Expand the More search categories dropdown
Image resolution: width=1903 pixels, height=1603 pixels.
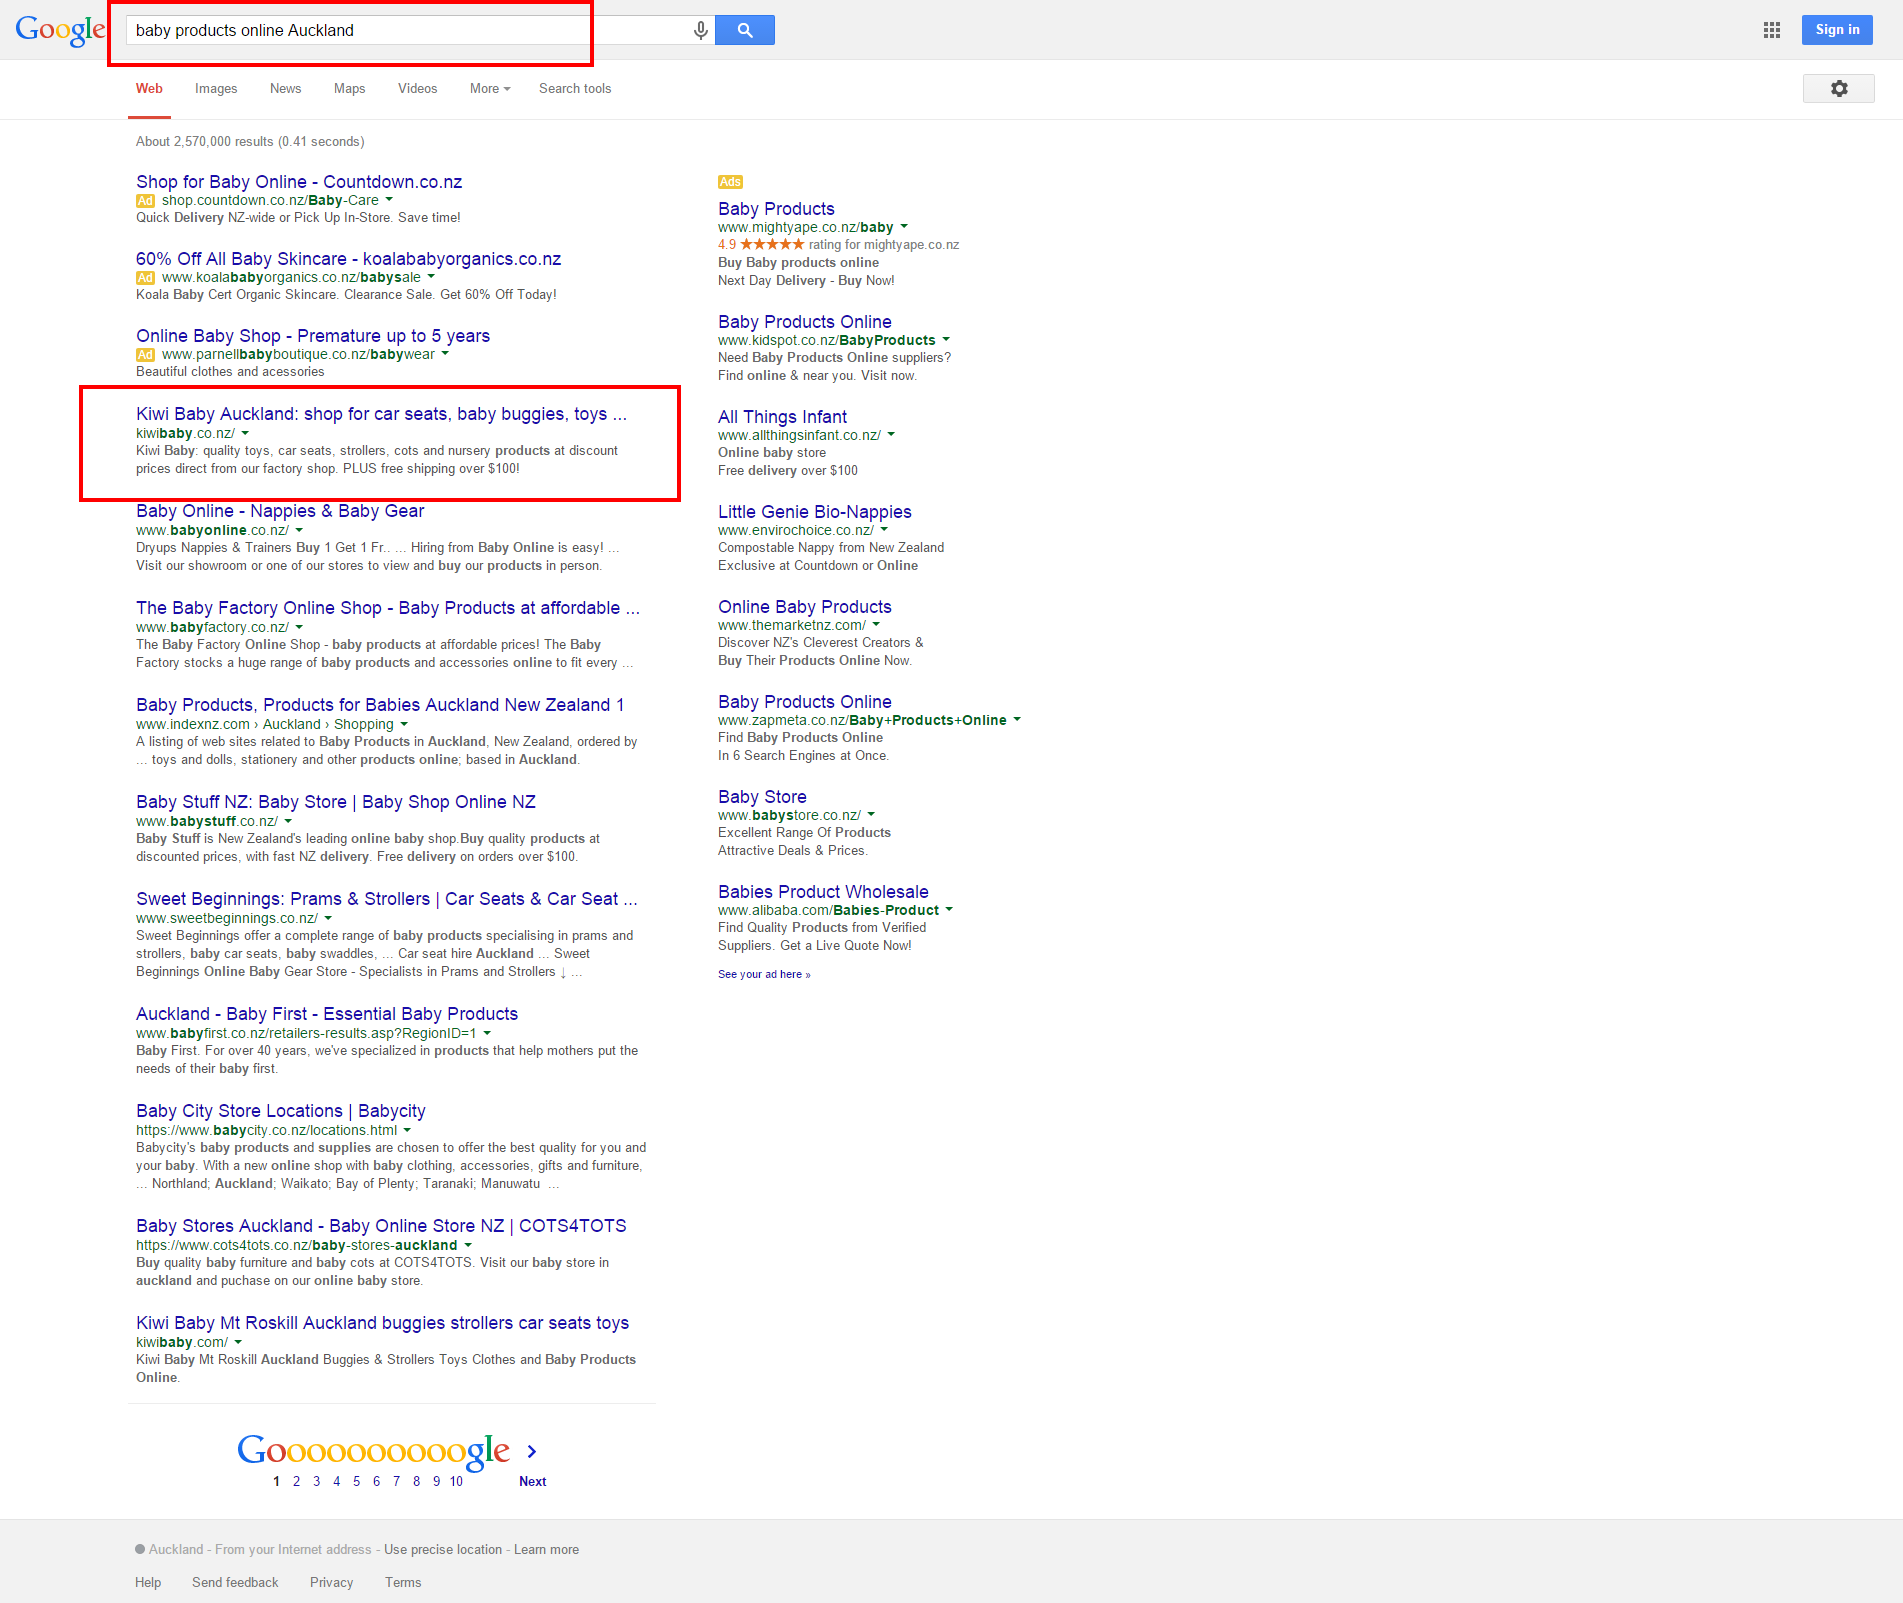490,89
